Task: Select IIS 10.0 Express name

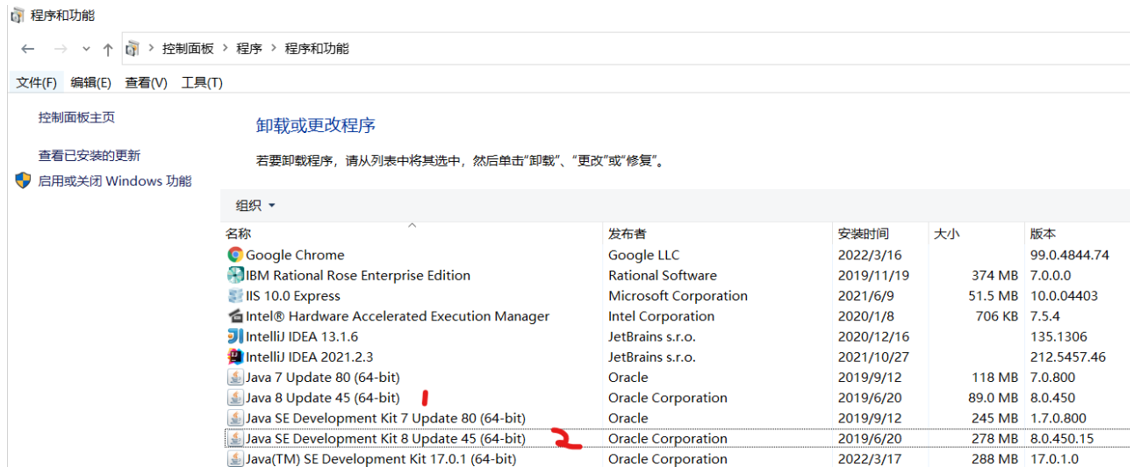Action: pyautogui.click(x=293, y=295)
